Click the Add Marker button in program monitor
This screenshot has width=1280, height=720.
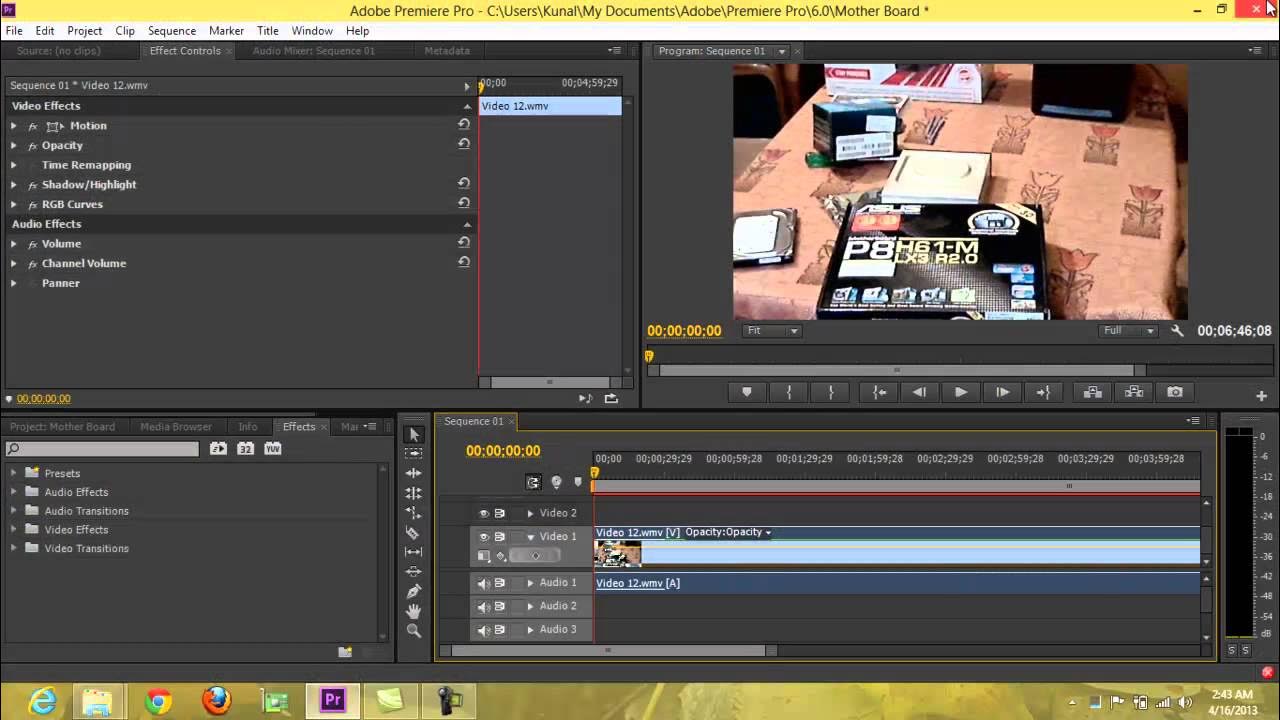coord(746,392)
